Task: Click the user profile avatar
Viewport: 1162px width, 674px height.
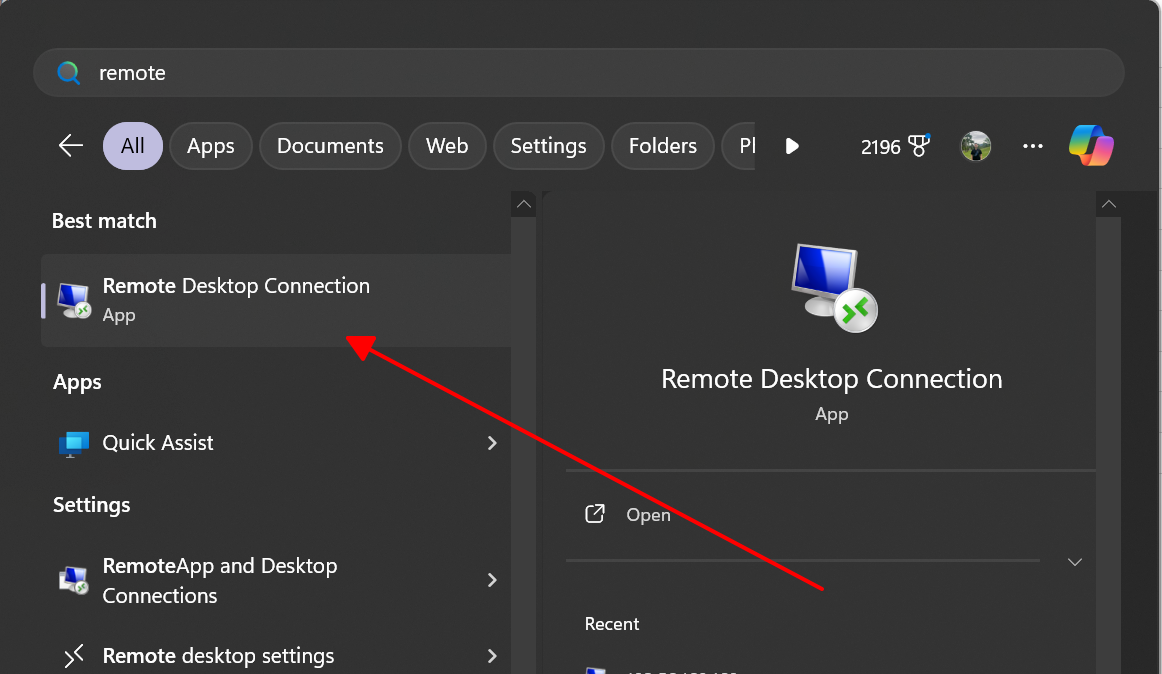Action: (x=975, y=147)
